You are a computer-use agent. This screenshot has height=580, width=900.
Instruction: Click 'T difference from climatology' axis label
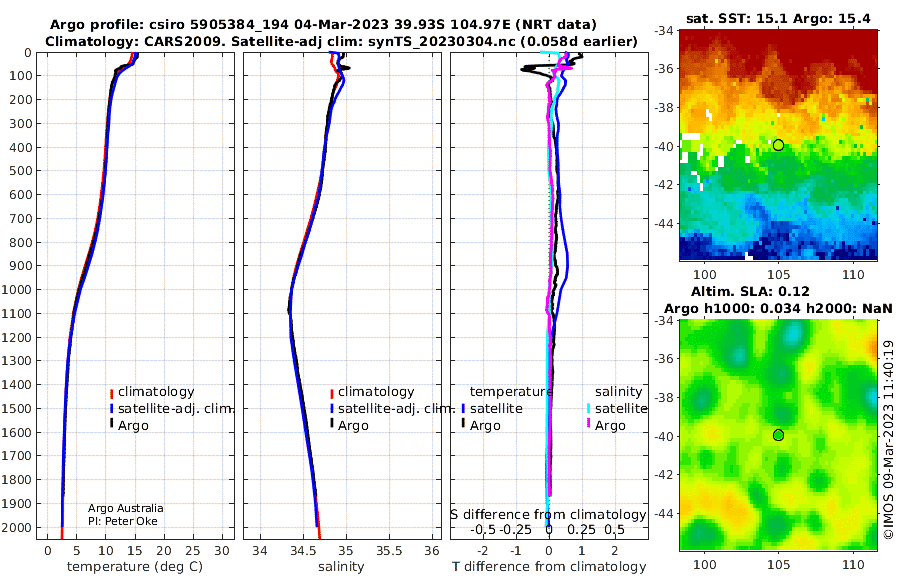pyautogui.click(x=549, y=566)
